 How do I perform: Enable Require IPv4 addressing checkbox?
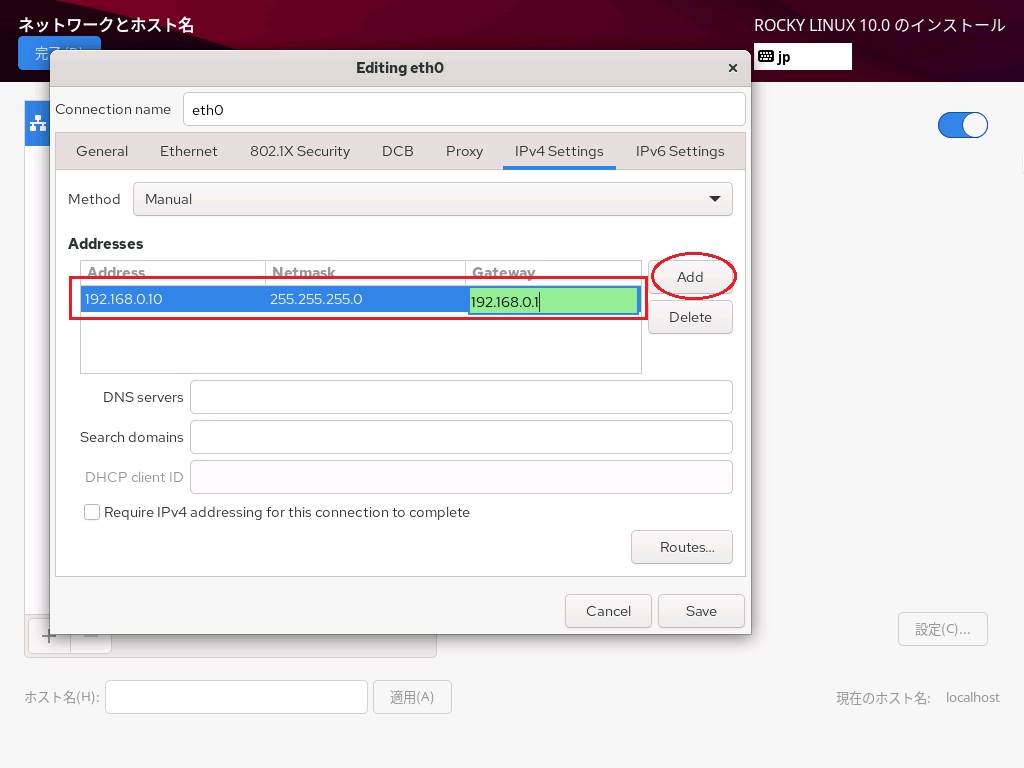[92, 512]
